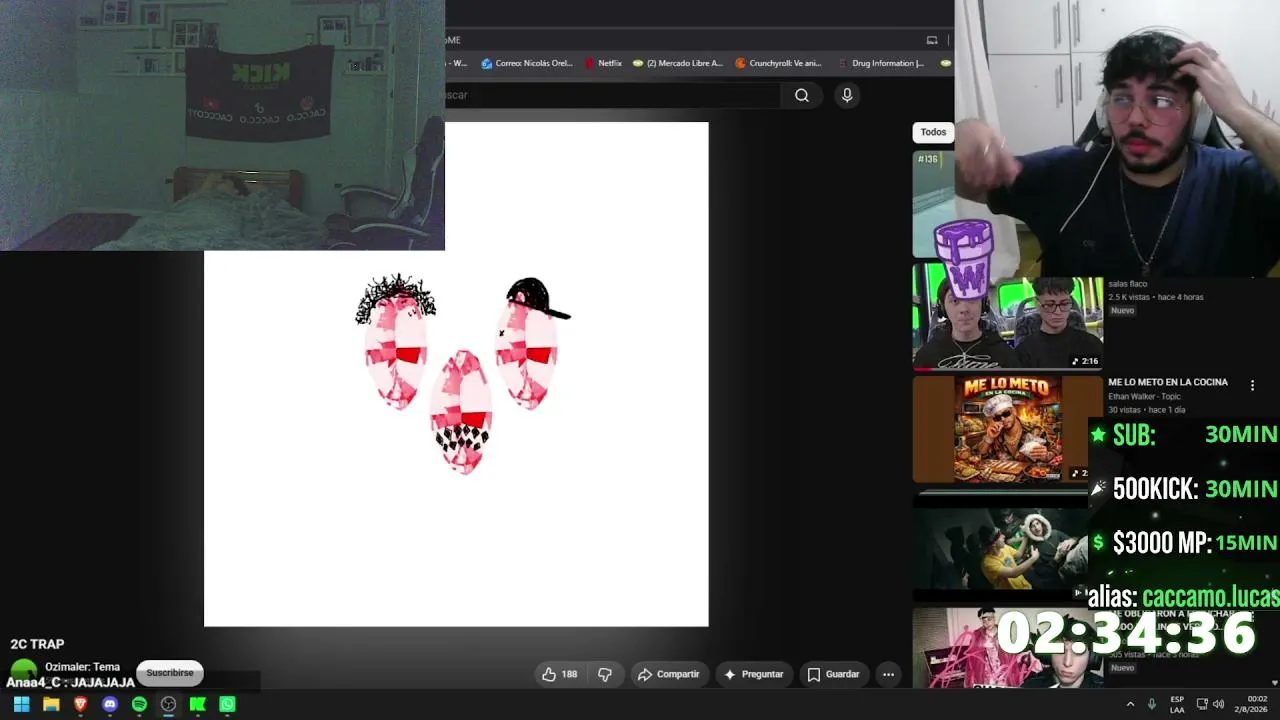Screen dimensions: 1280x720
Task: Open options for ME LO METO EN LA COCINA
Action: tap(1252, 385)
